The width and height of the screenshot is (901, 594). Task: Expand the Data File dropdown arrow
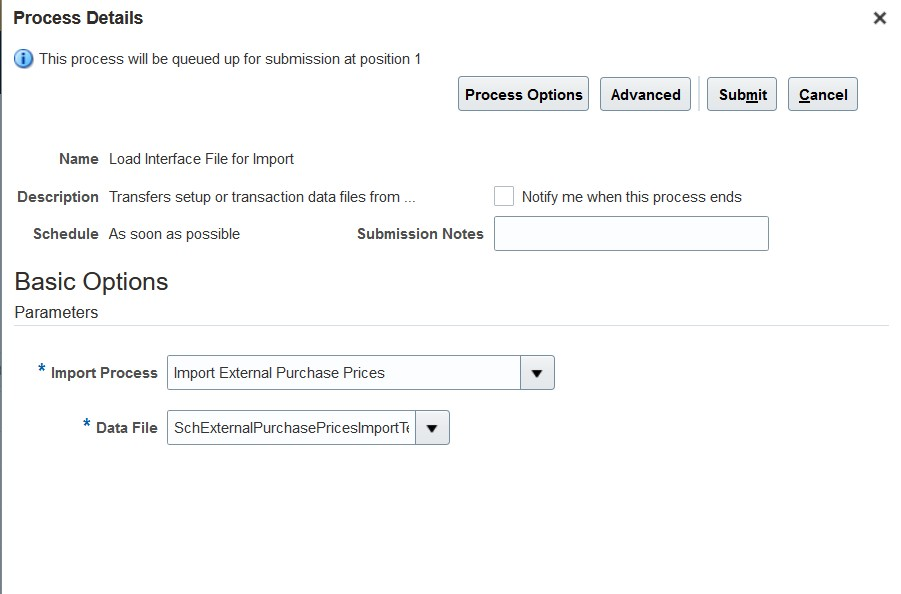[x=432, y=427]
